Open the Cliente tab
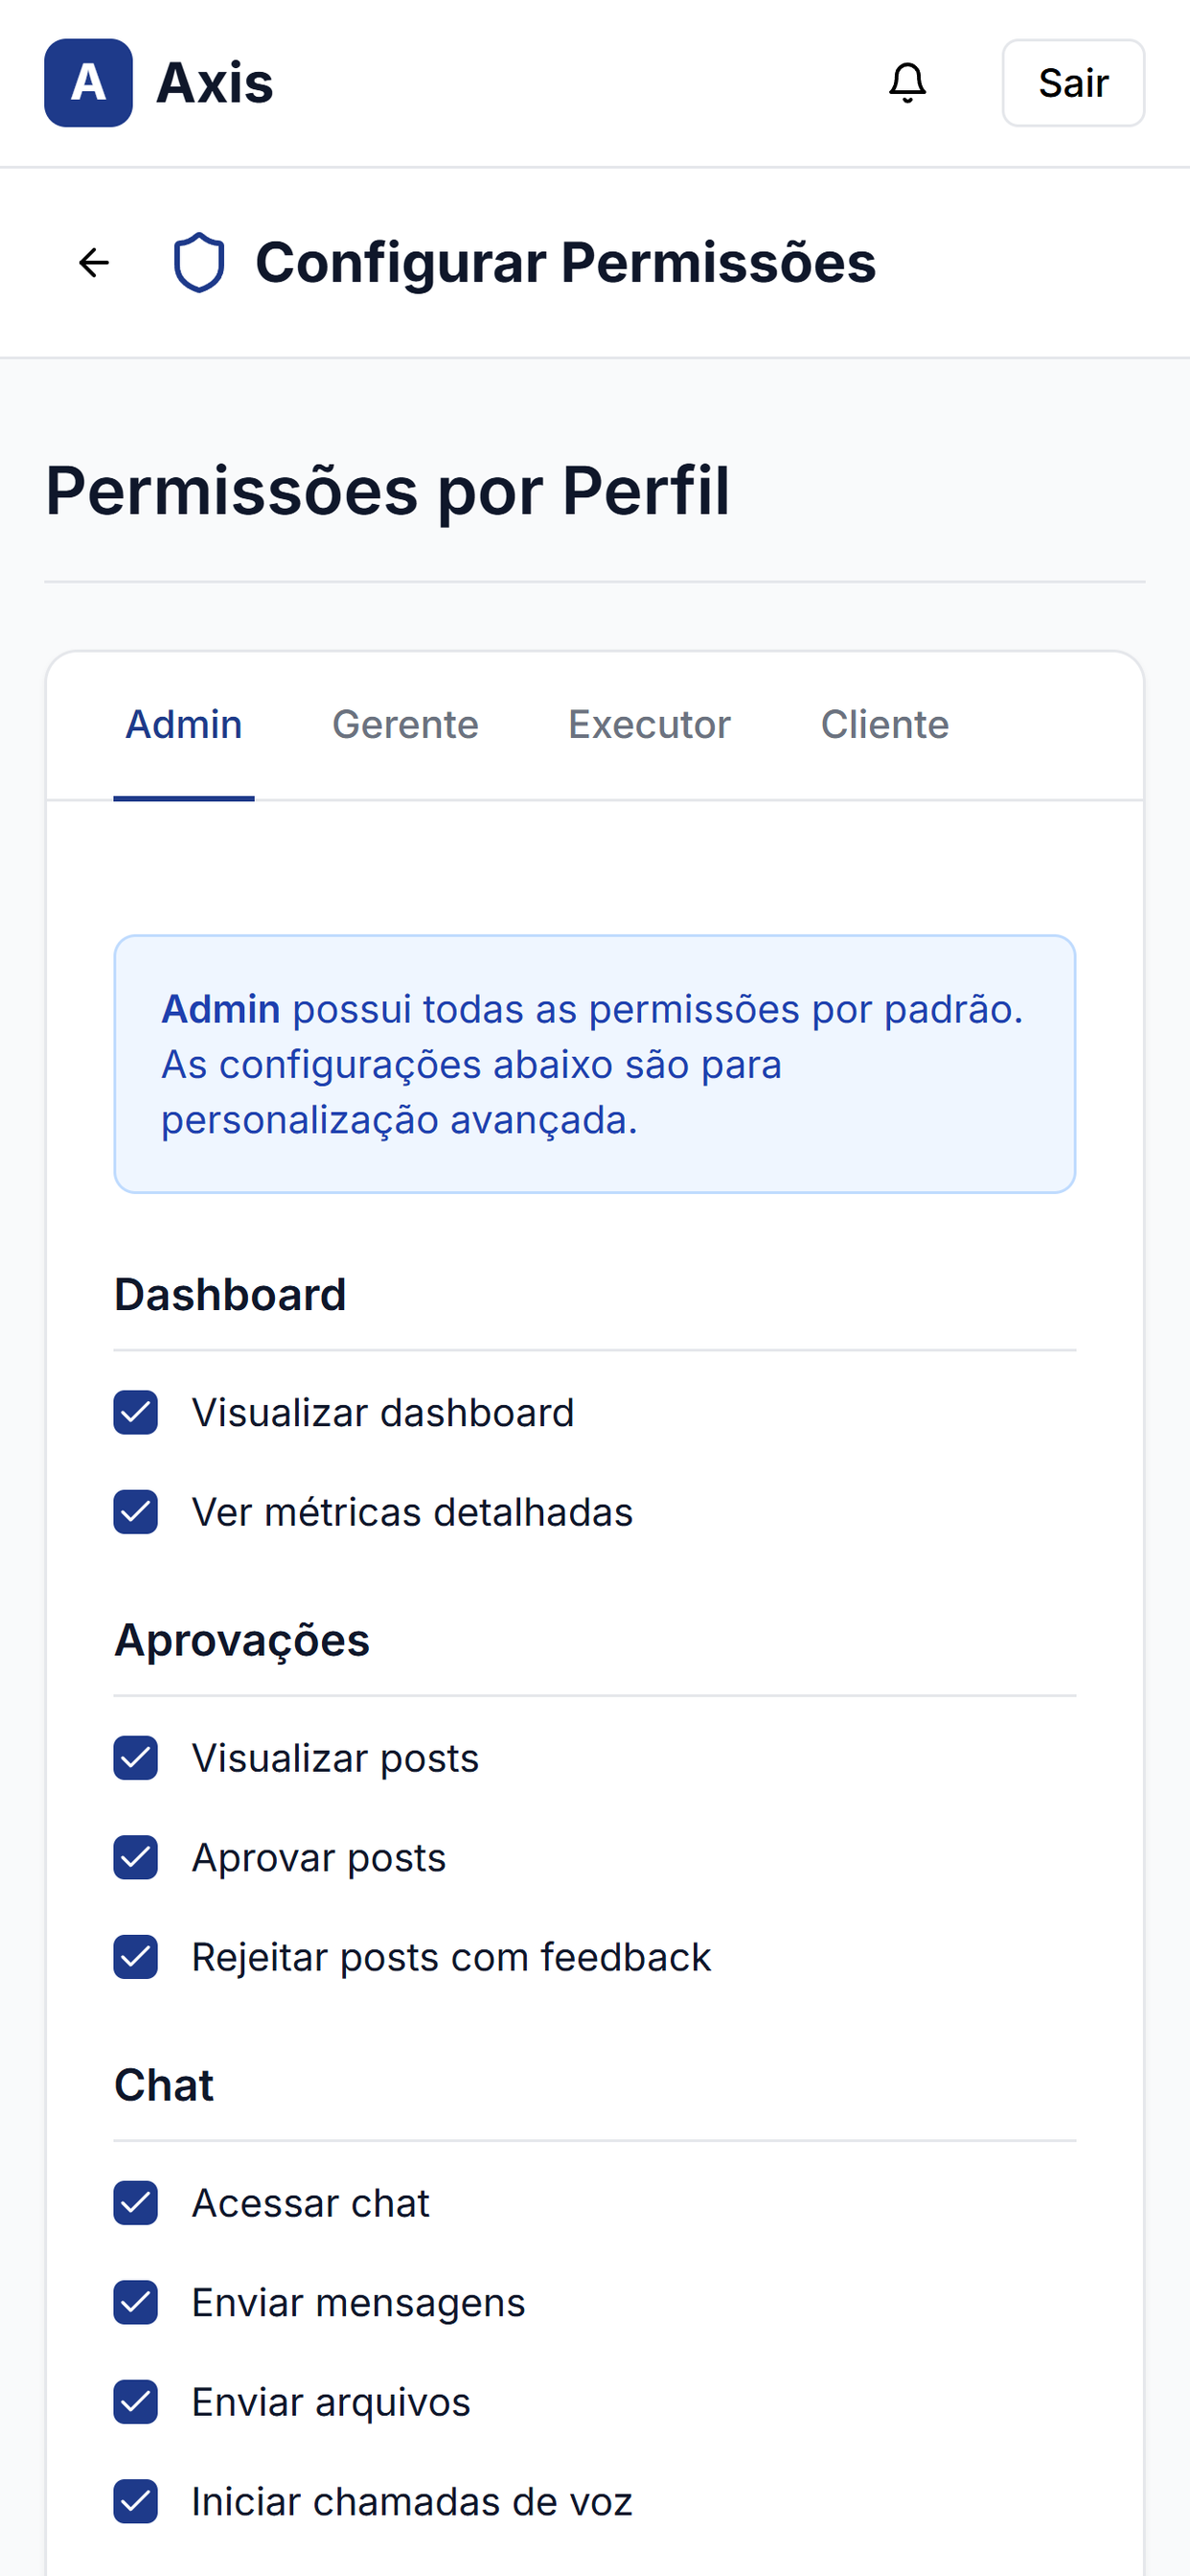Screen dimensions: 1190x2576 [885, 725]
